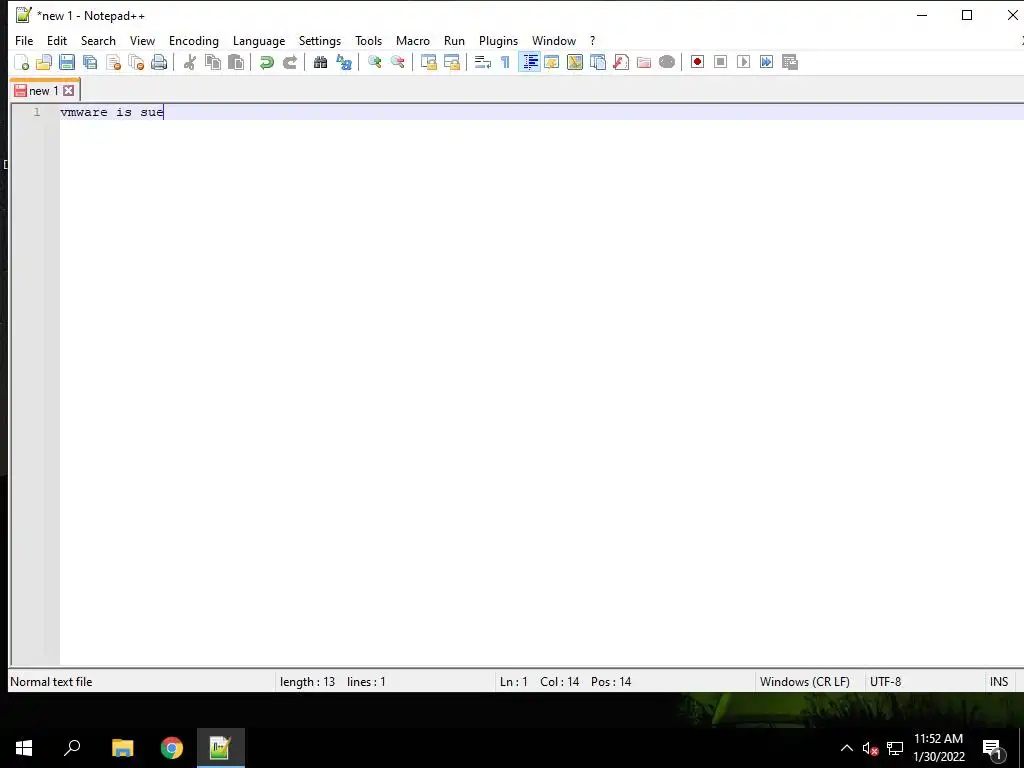Image resolution: width=1024 pixels, height=768 pixels.
Task: Click the Close All documents toolbar icon
Action: (x=136, y=62)
